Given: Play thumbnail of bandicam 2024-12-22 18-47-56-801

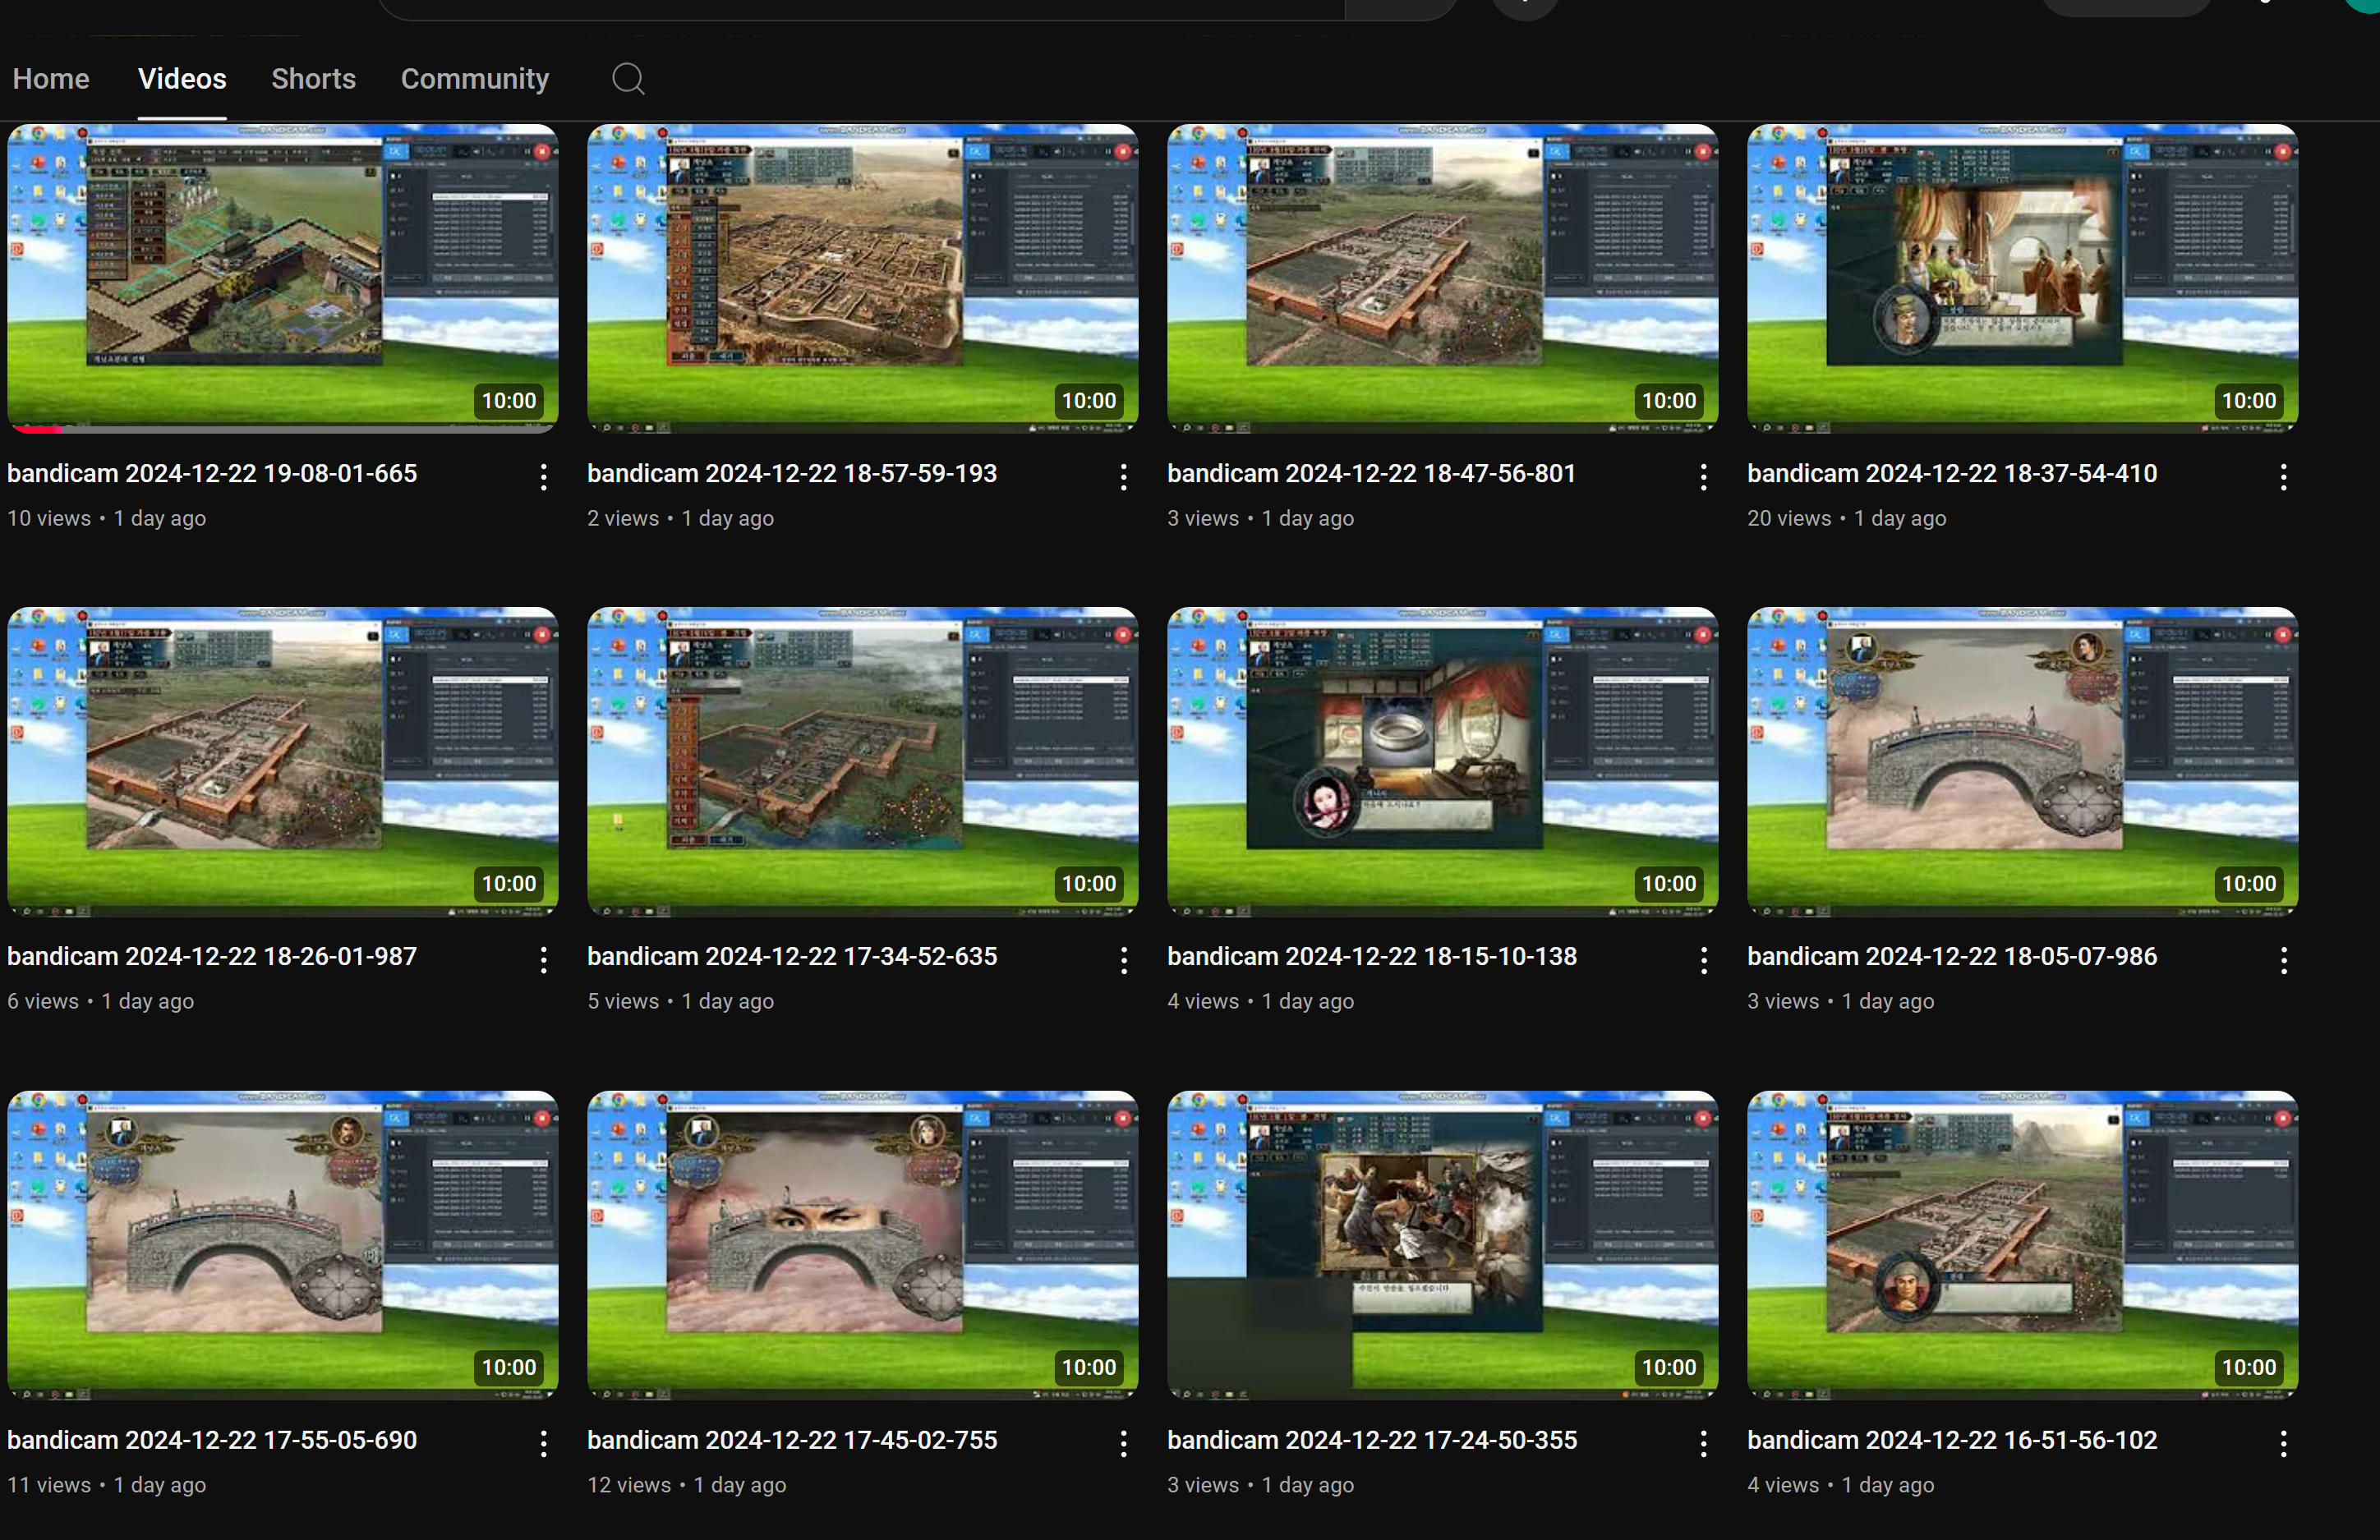Looking at the screenshot, I should coord(1443,278).
